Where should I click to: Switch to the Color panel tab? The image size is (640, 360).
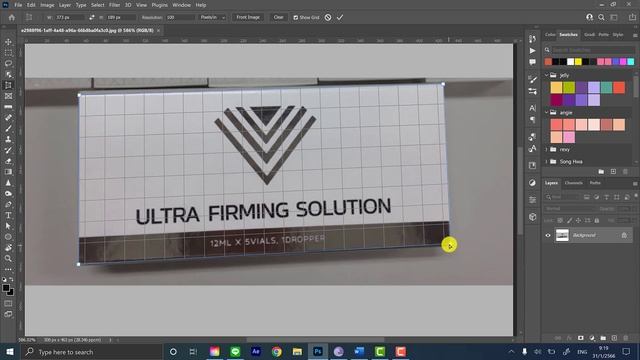(550, 35)
